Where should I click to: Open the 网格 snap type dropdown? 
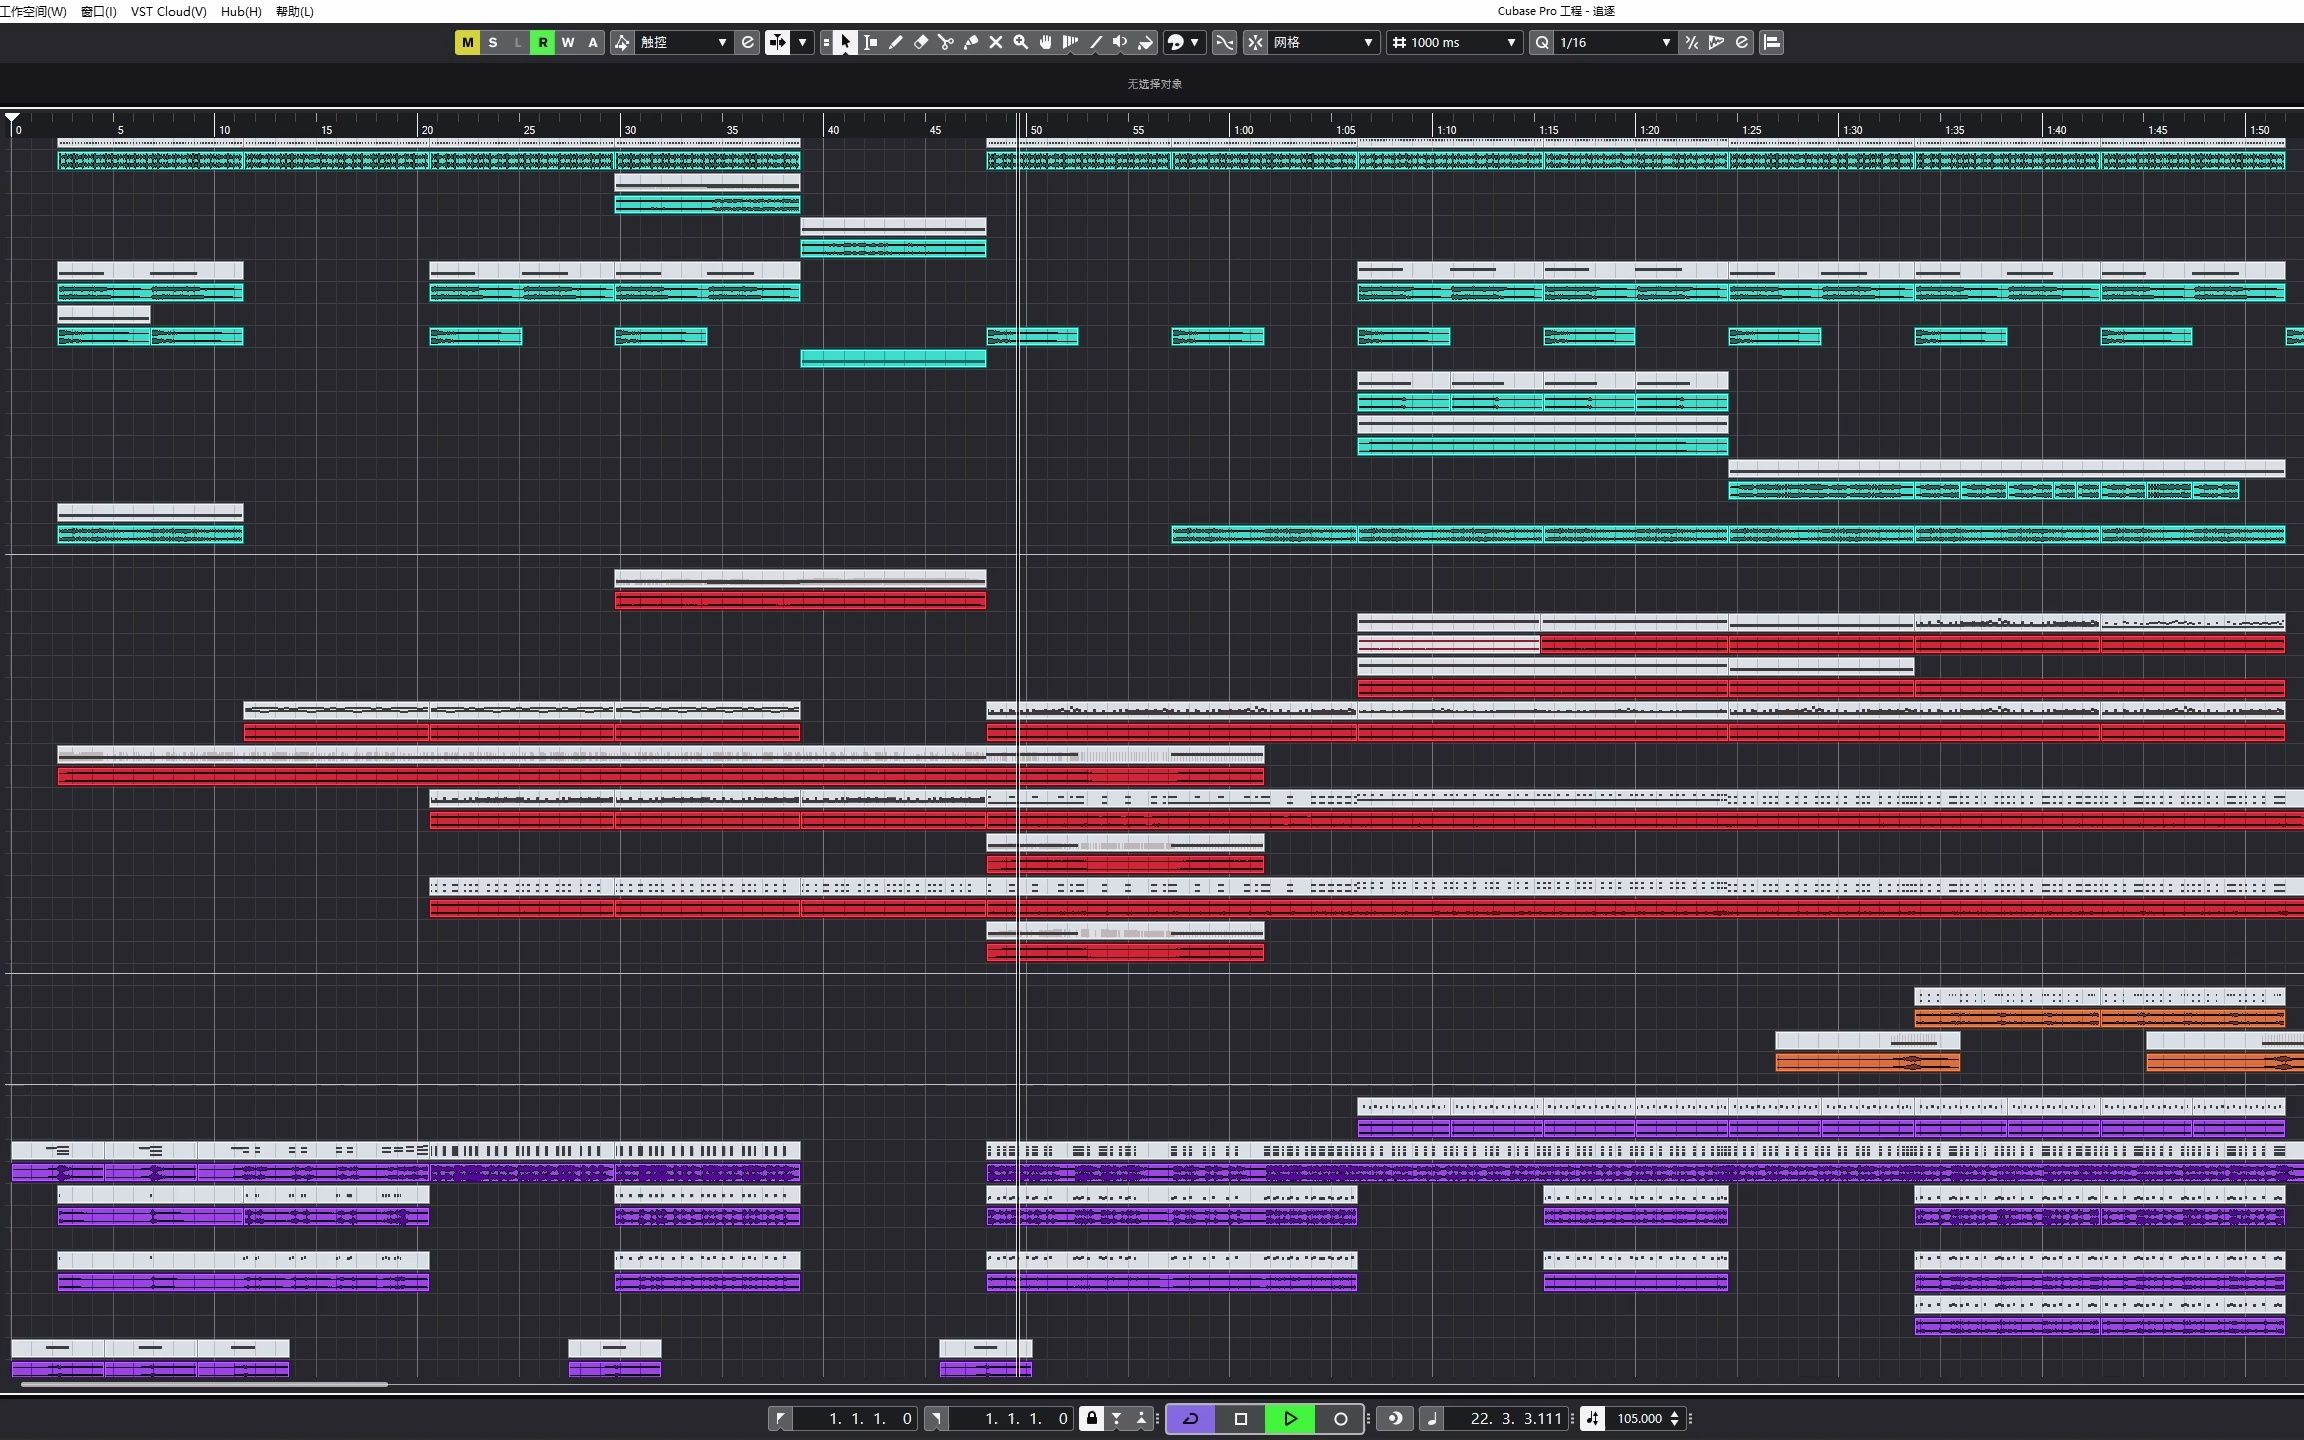[x=1323, y=42]
